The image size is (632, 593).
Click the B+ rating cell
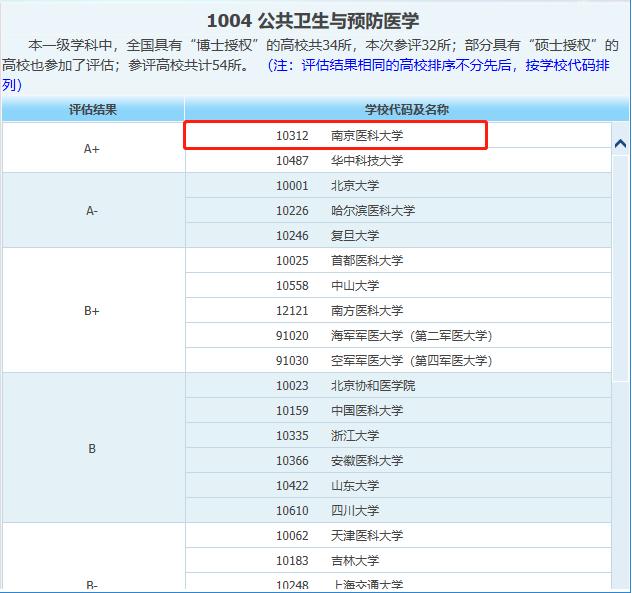coord(93,310)
